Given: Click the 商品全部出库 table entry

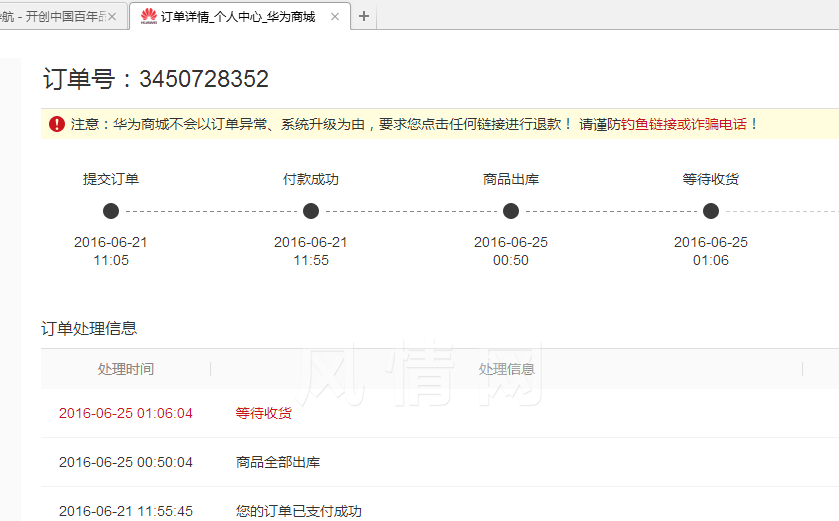Looking at the screenshot, I should pyautogui.click(x=278, y=462).
